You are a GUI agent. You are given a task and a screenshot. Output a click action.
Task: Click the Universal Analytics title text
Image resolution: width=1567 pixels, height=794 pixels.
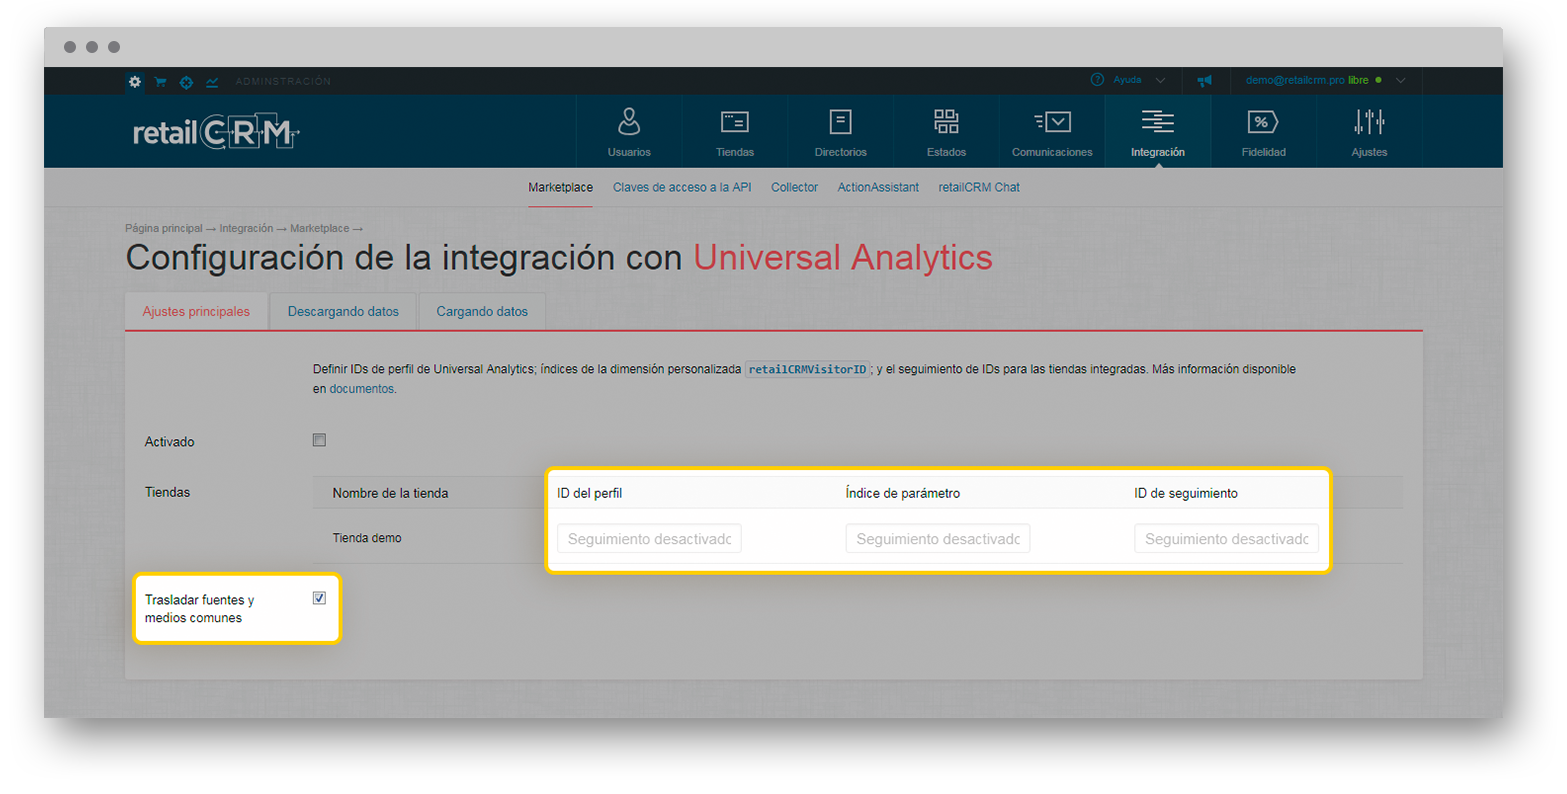pyautogui.click(x=843, y=258)
